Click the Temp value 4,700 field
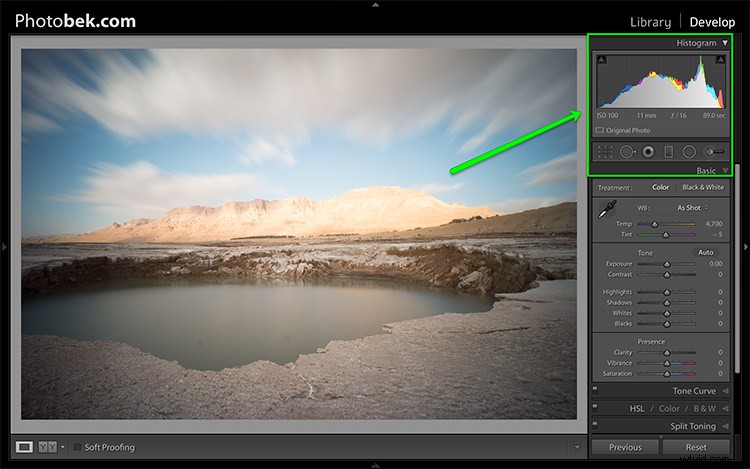 [714, 224]
